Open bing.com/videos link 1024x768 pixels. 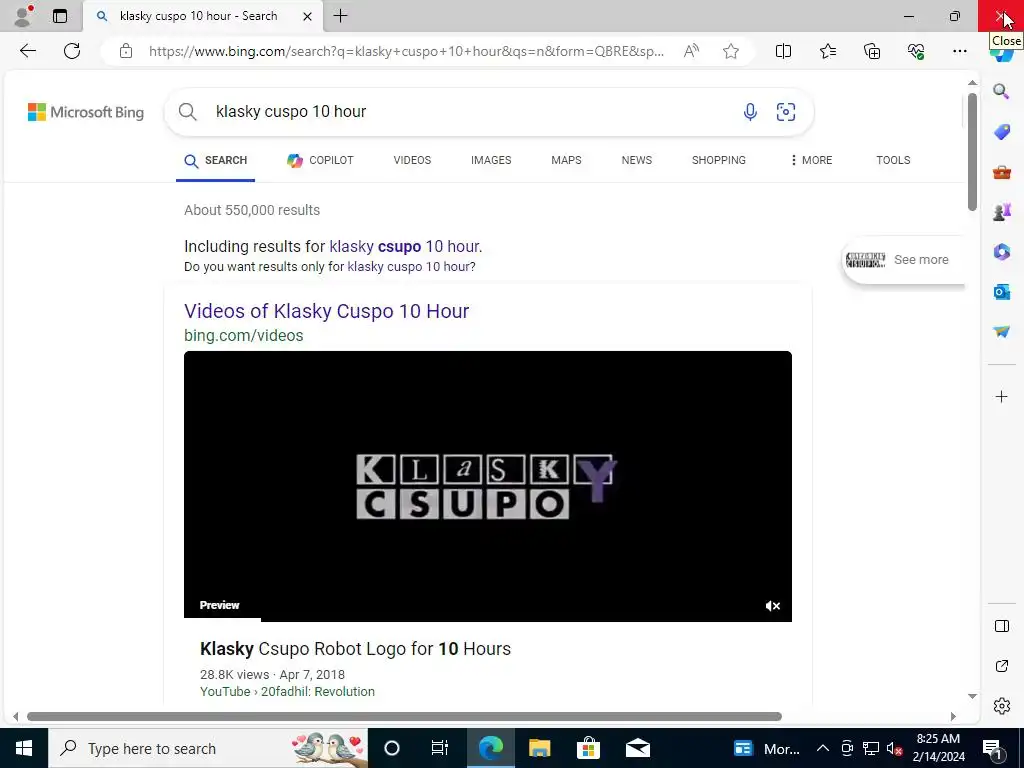click(x=244, y=335)
